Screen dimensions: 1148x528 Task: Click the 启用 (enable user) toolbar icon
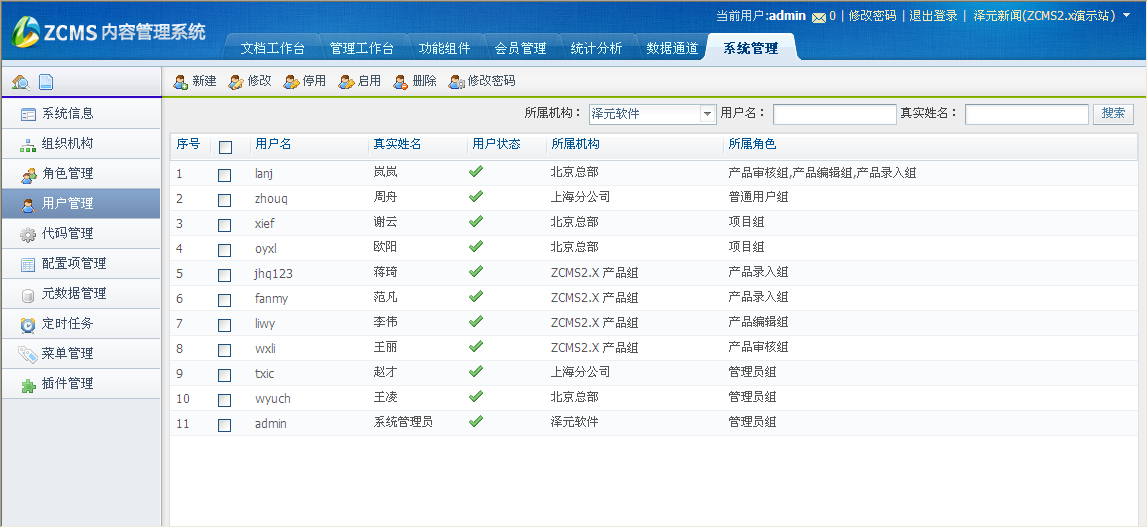coord(346,81)
